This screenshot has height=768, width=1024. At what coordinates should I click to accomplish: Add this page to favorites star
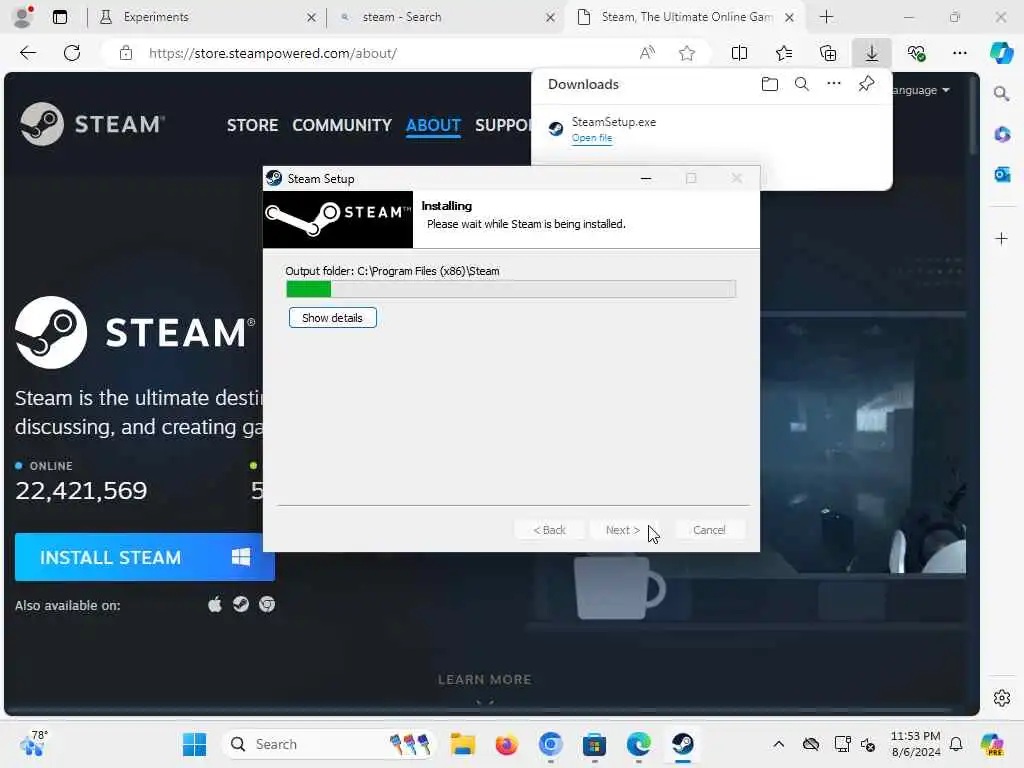(686, 54)
